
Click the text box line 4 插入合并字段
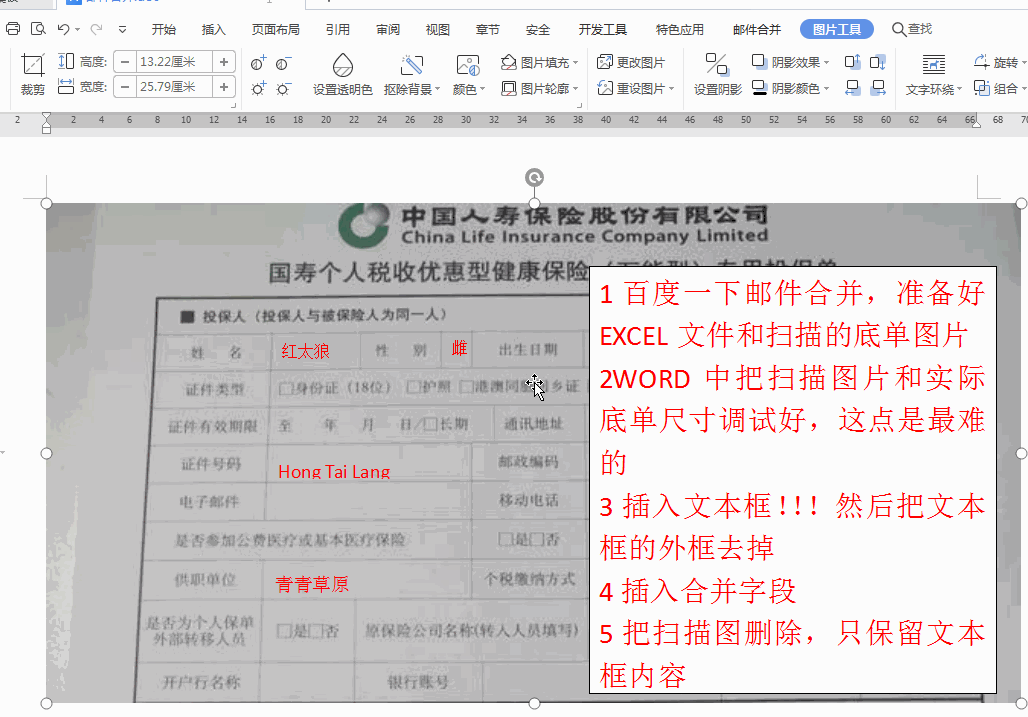pyautogui.click(x=698, y=591)
